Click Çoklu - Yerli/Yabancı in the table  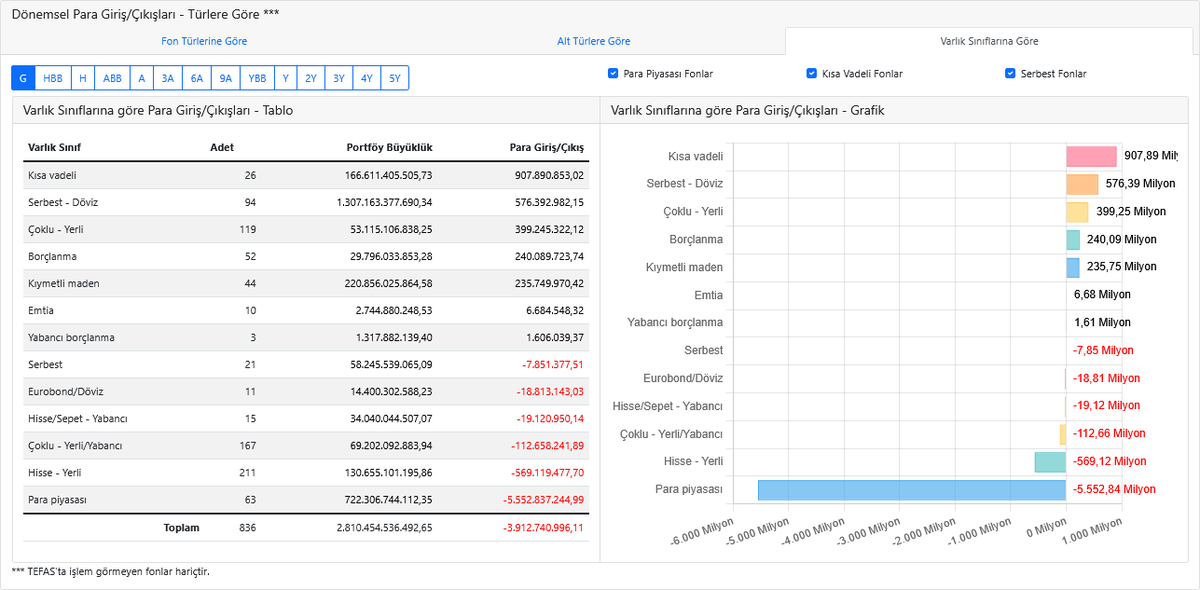pos(76,445)
